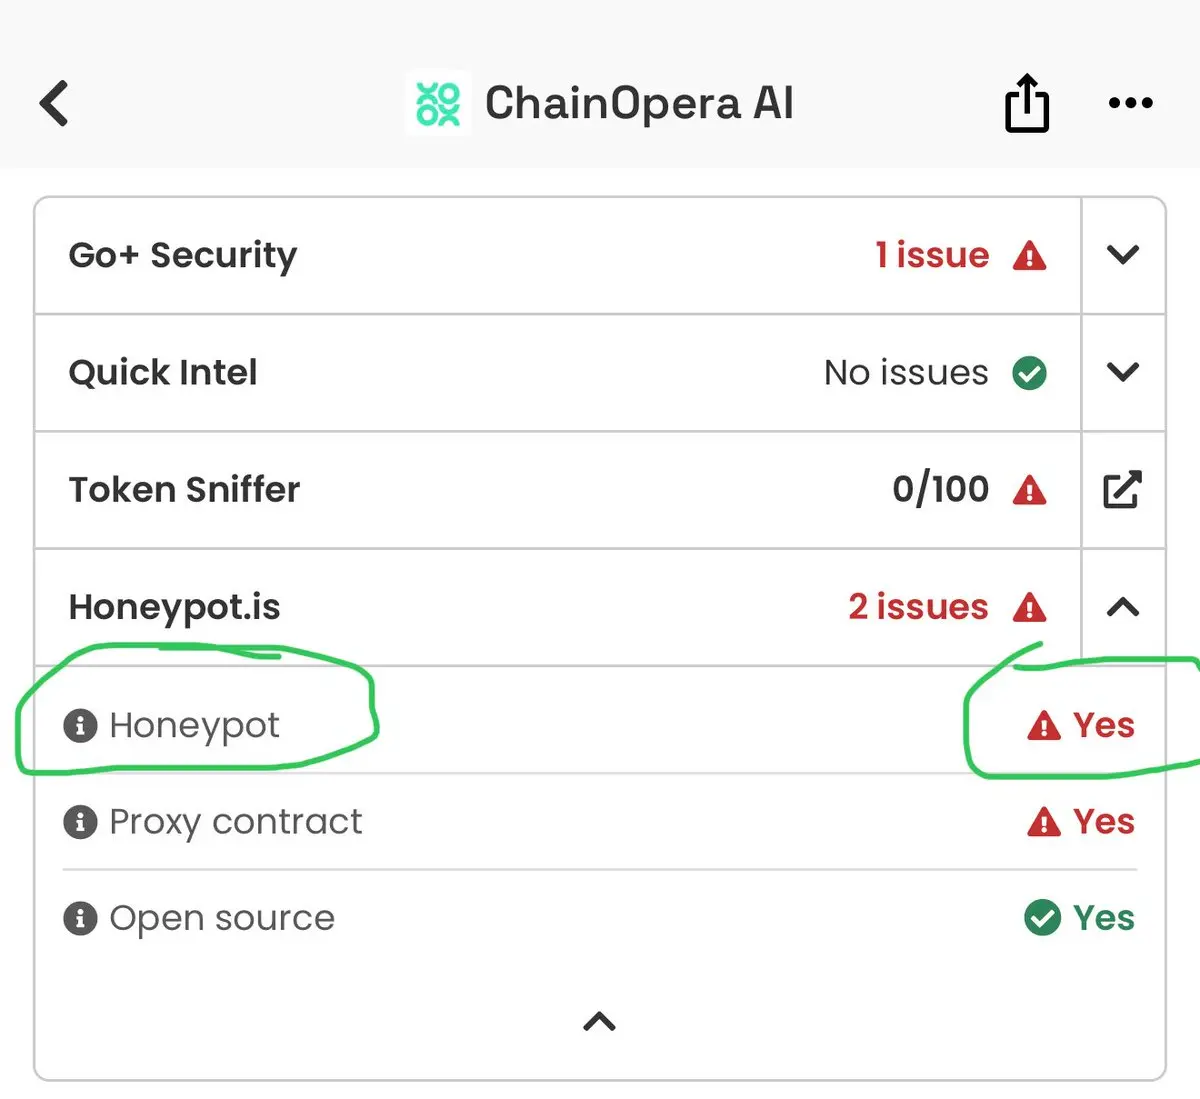This screenshot has height=1099, width=1200.
Task: Expand the Quick Intel section chevron
Action: tap(1123, 372)
